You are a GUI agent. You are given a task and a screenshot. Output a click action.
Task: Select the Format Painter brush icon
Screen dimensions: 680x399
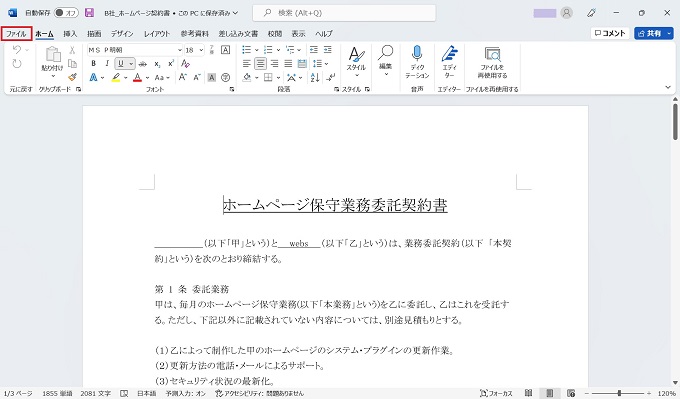[72, 77]
